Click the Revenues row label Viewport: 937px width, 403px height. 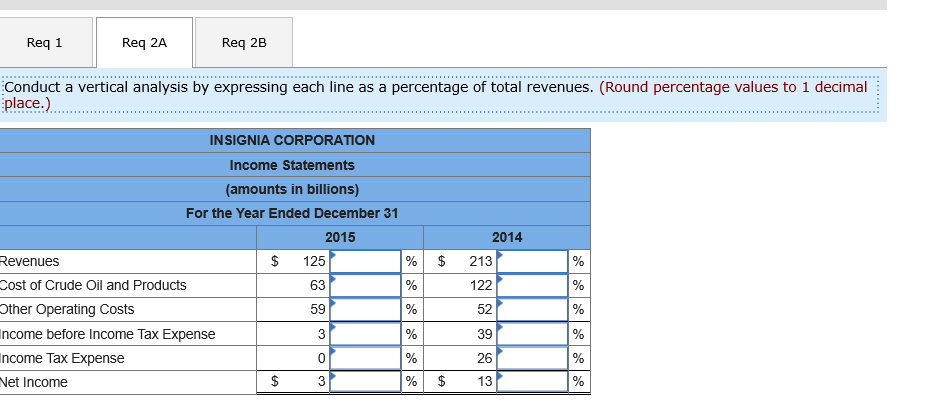[29, 261]
